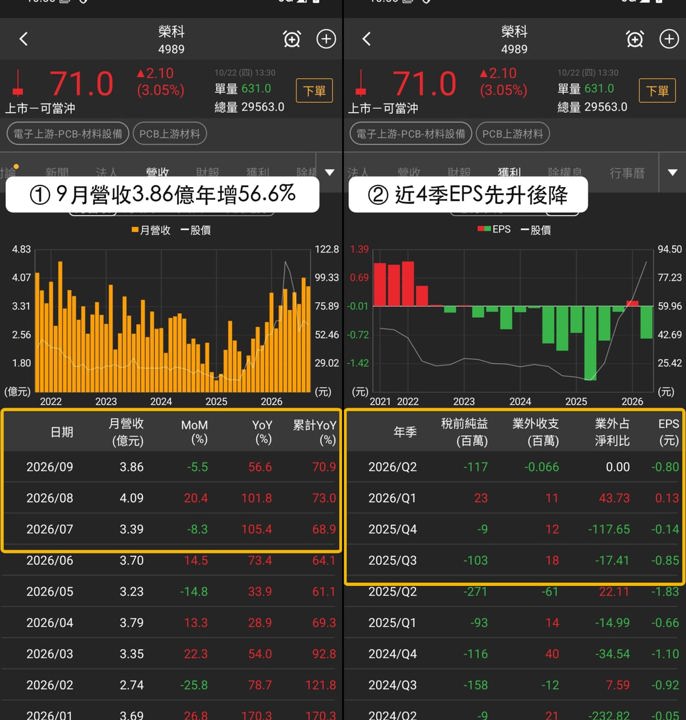This screenshot has height=720, width=686.
Task: Open the PCB上游材料 tag in left screen
Action: 170,134
